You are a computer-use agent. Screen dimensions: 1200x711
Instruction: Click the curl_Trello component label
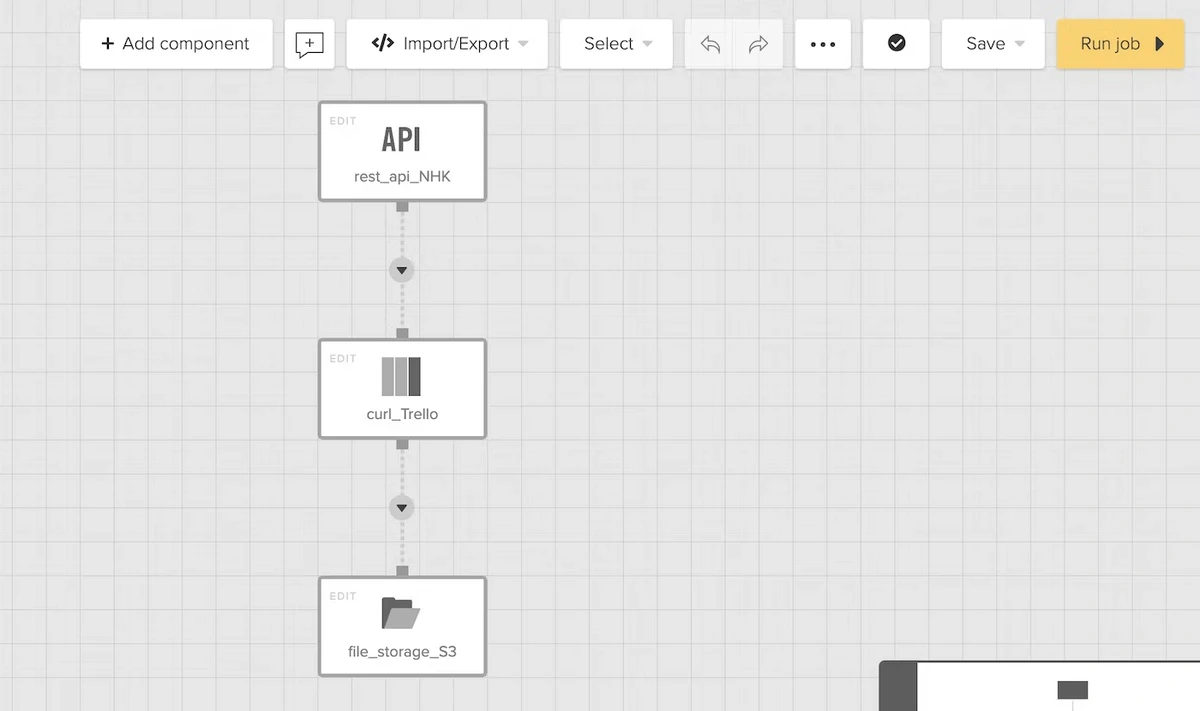click(402, 414)
